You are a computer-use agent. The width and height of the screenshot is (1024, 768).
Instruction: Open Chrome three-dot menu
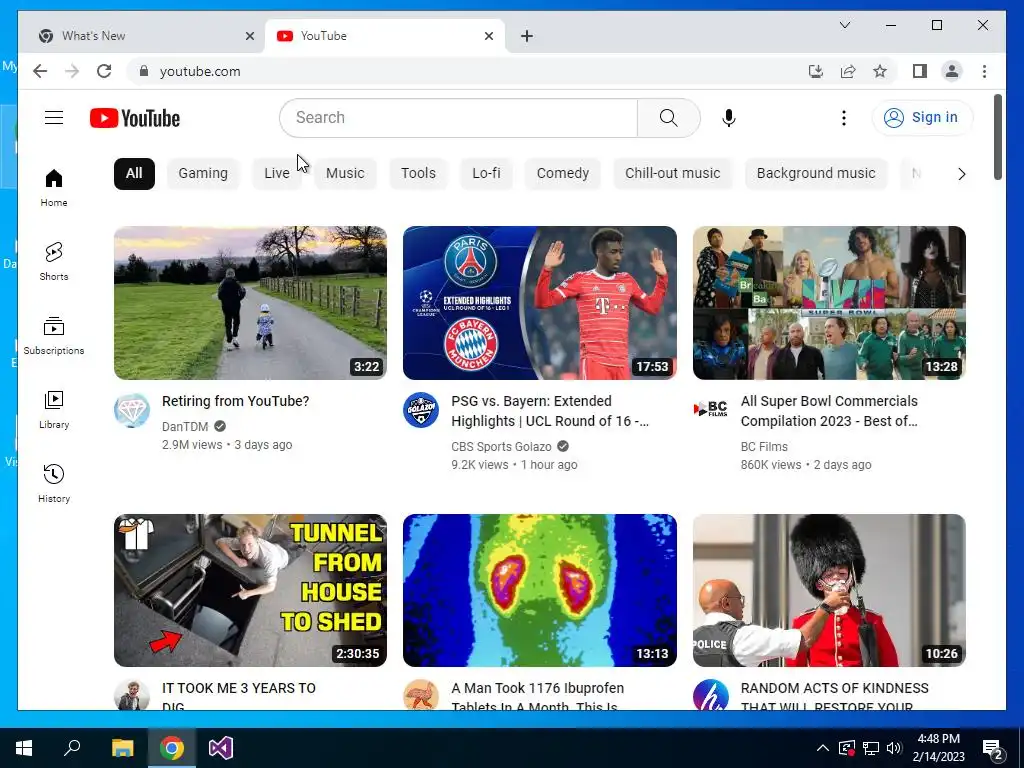[984, 71]
